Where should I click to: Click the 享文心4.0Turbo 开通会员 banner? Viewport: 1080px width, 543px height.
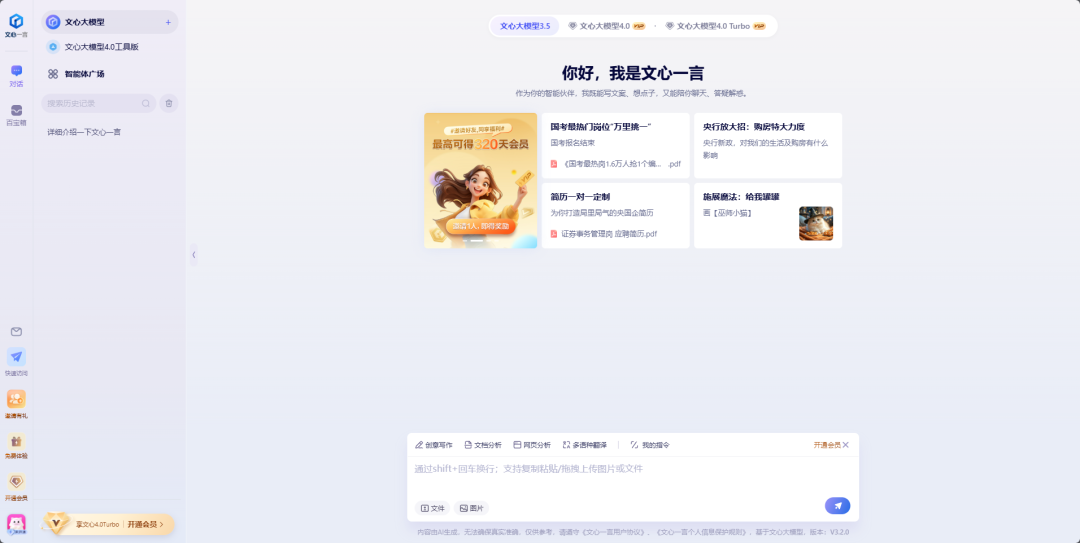[108, 524]
